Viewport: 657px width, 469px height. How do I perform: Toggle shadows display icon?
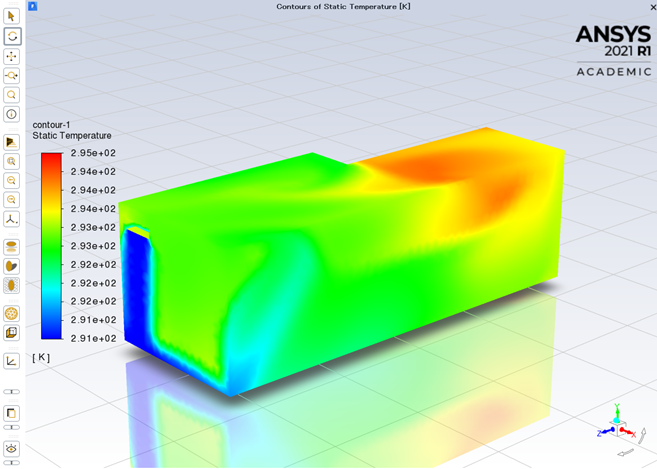point(11,266)
